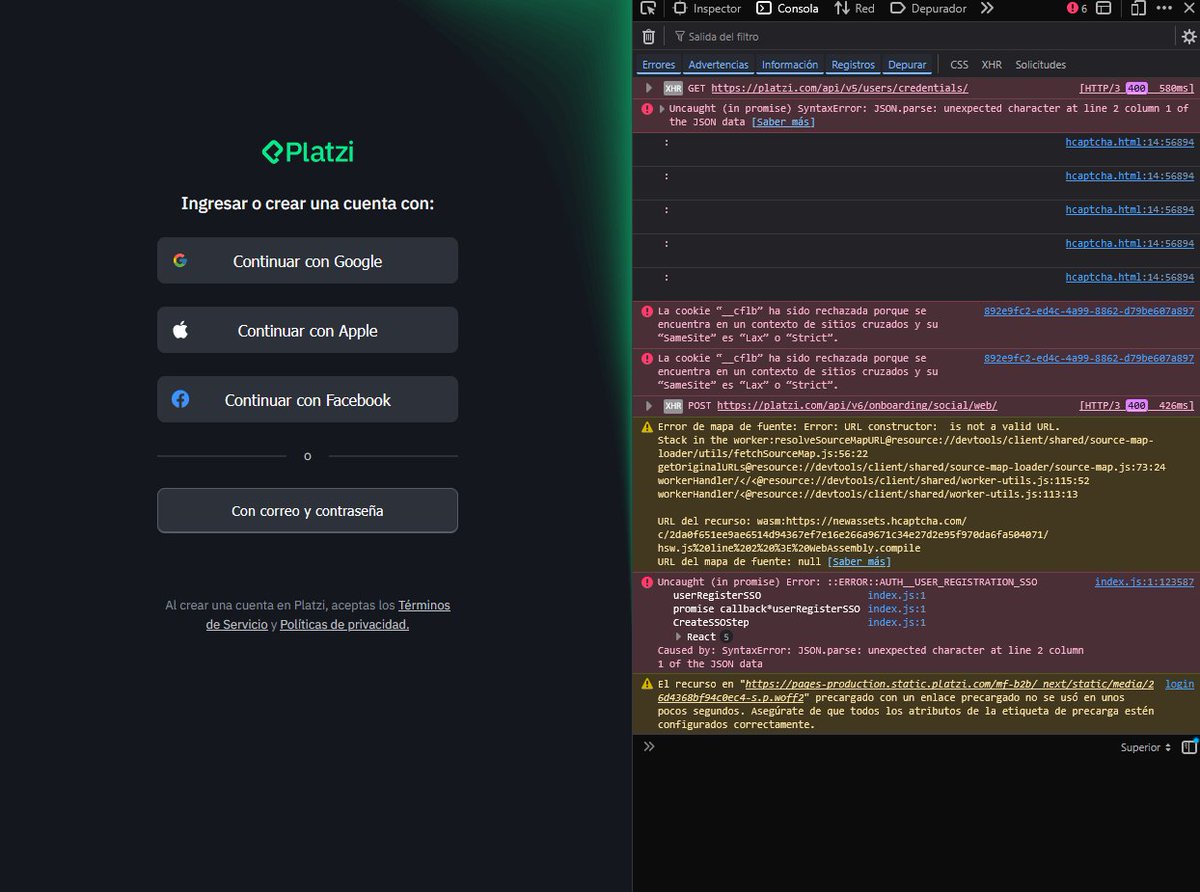Viewport: 1200px width, 892px height.
Task: Toggle the Depurar filter
Action: coord(907,64)
